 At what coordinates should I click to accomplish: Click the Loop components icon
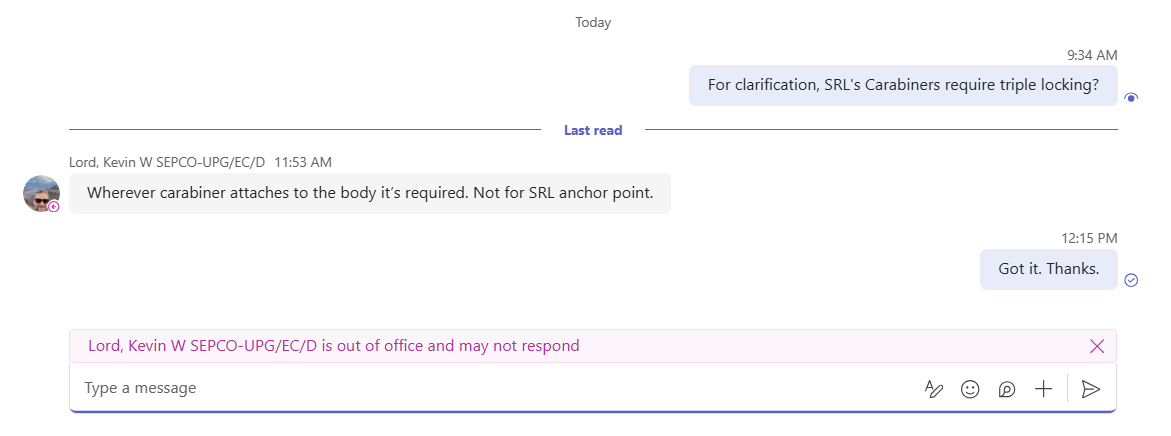1007,389
